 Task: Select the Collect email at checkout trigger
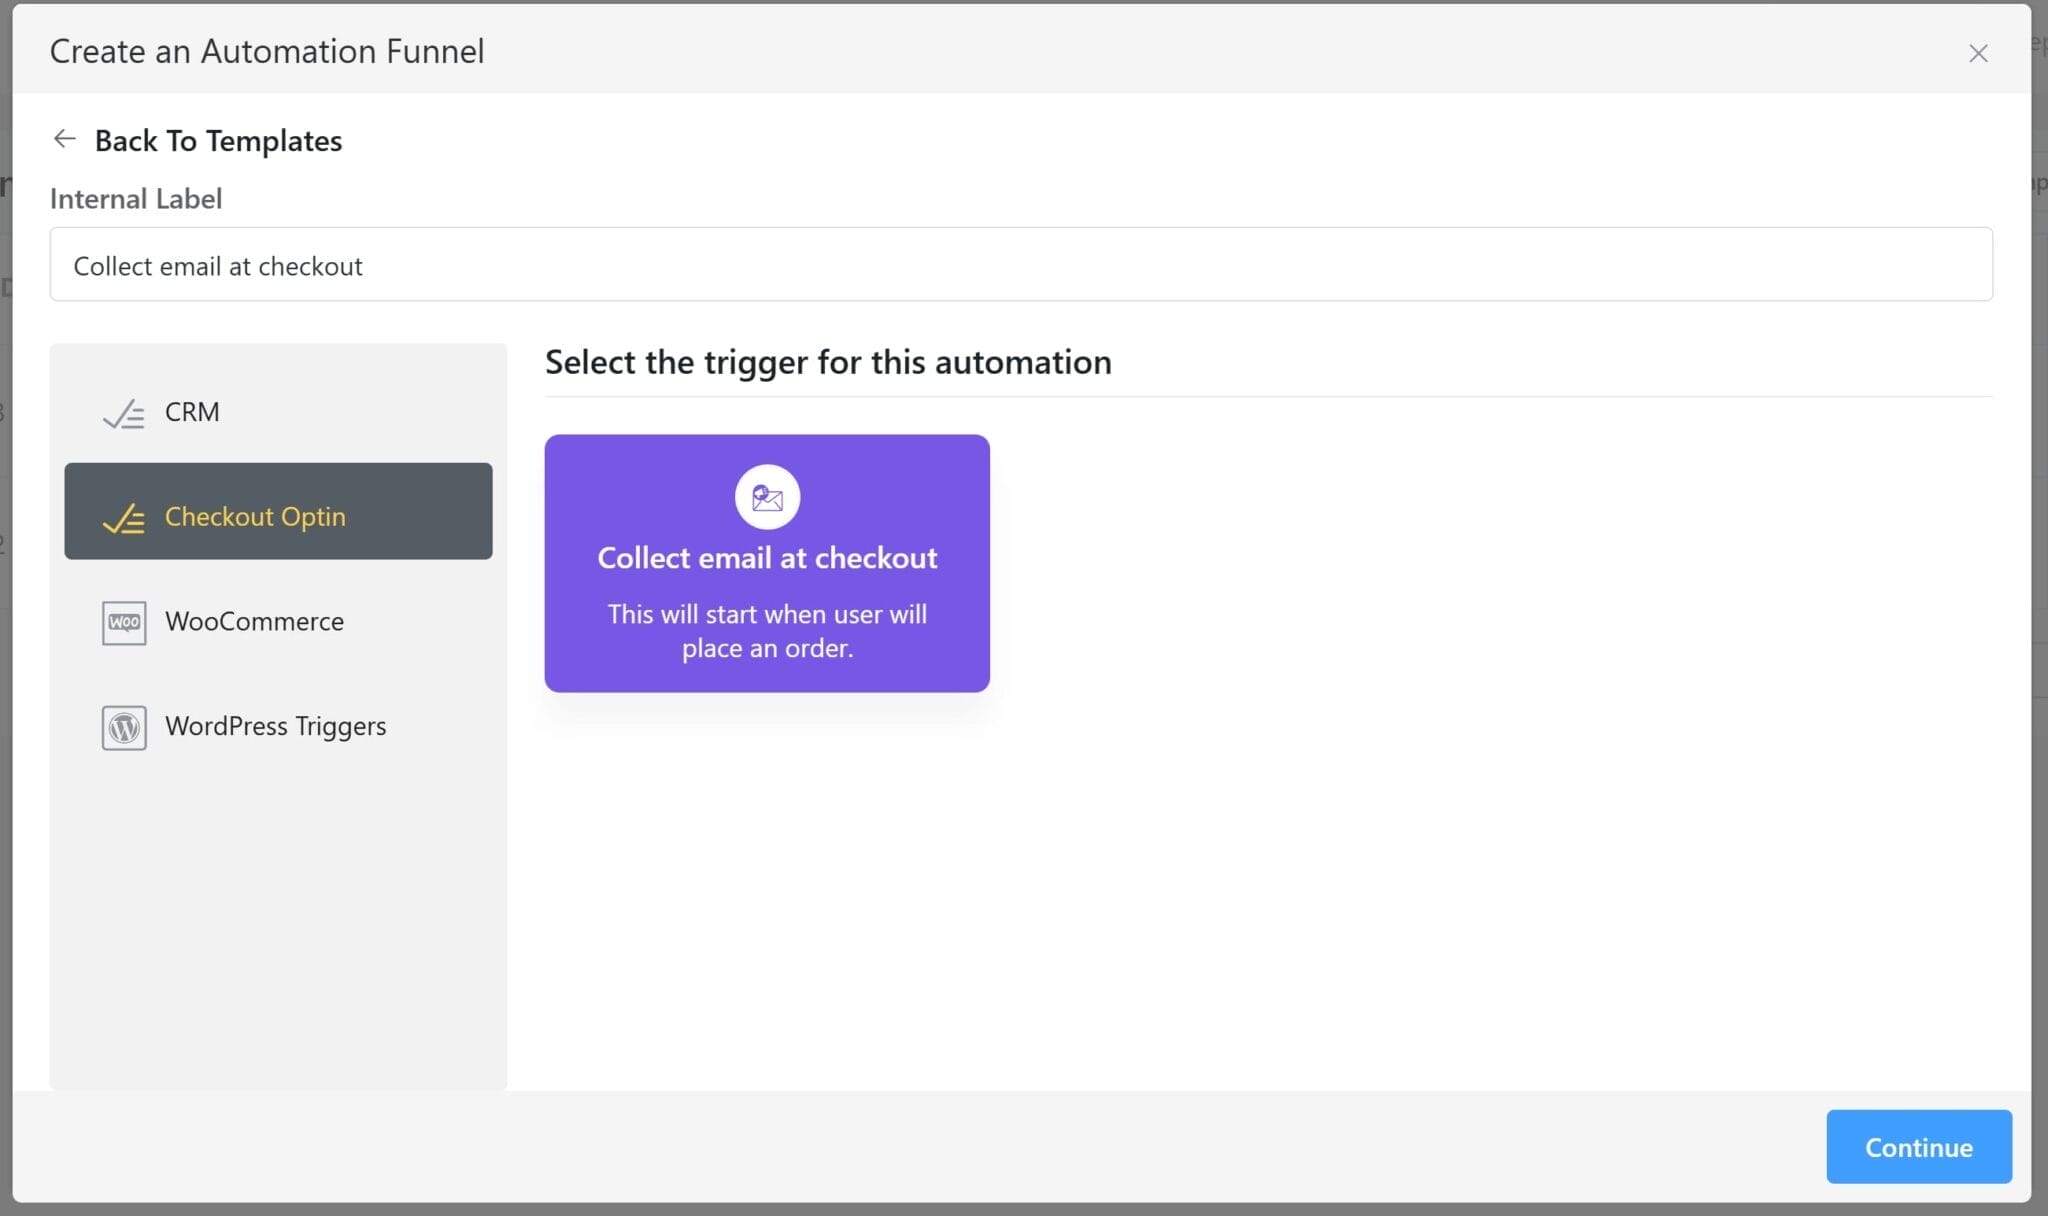pos(766,563)
